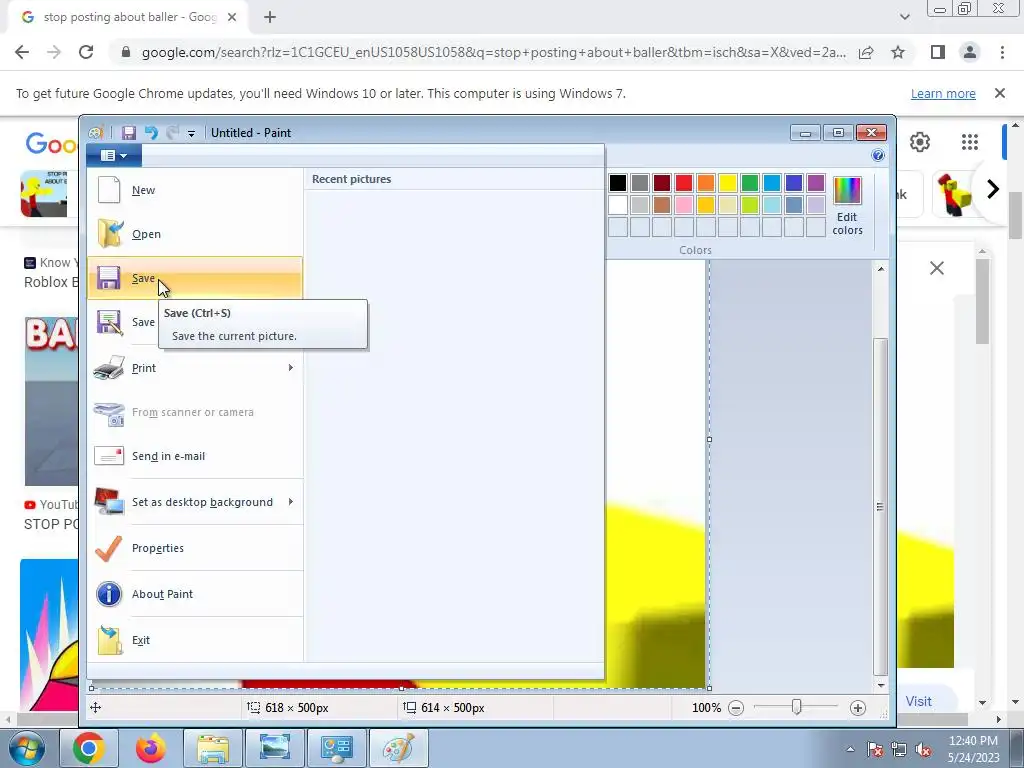Click the printer icon next to Print

[x=109, y=368]
